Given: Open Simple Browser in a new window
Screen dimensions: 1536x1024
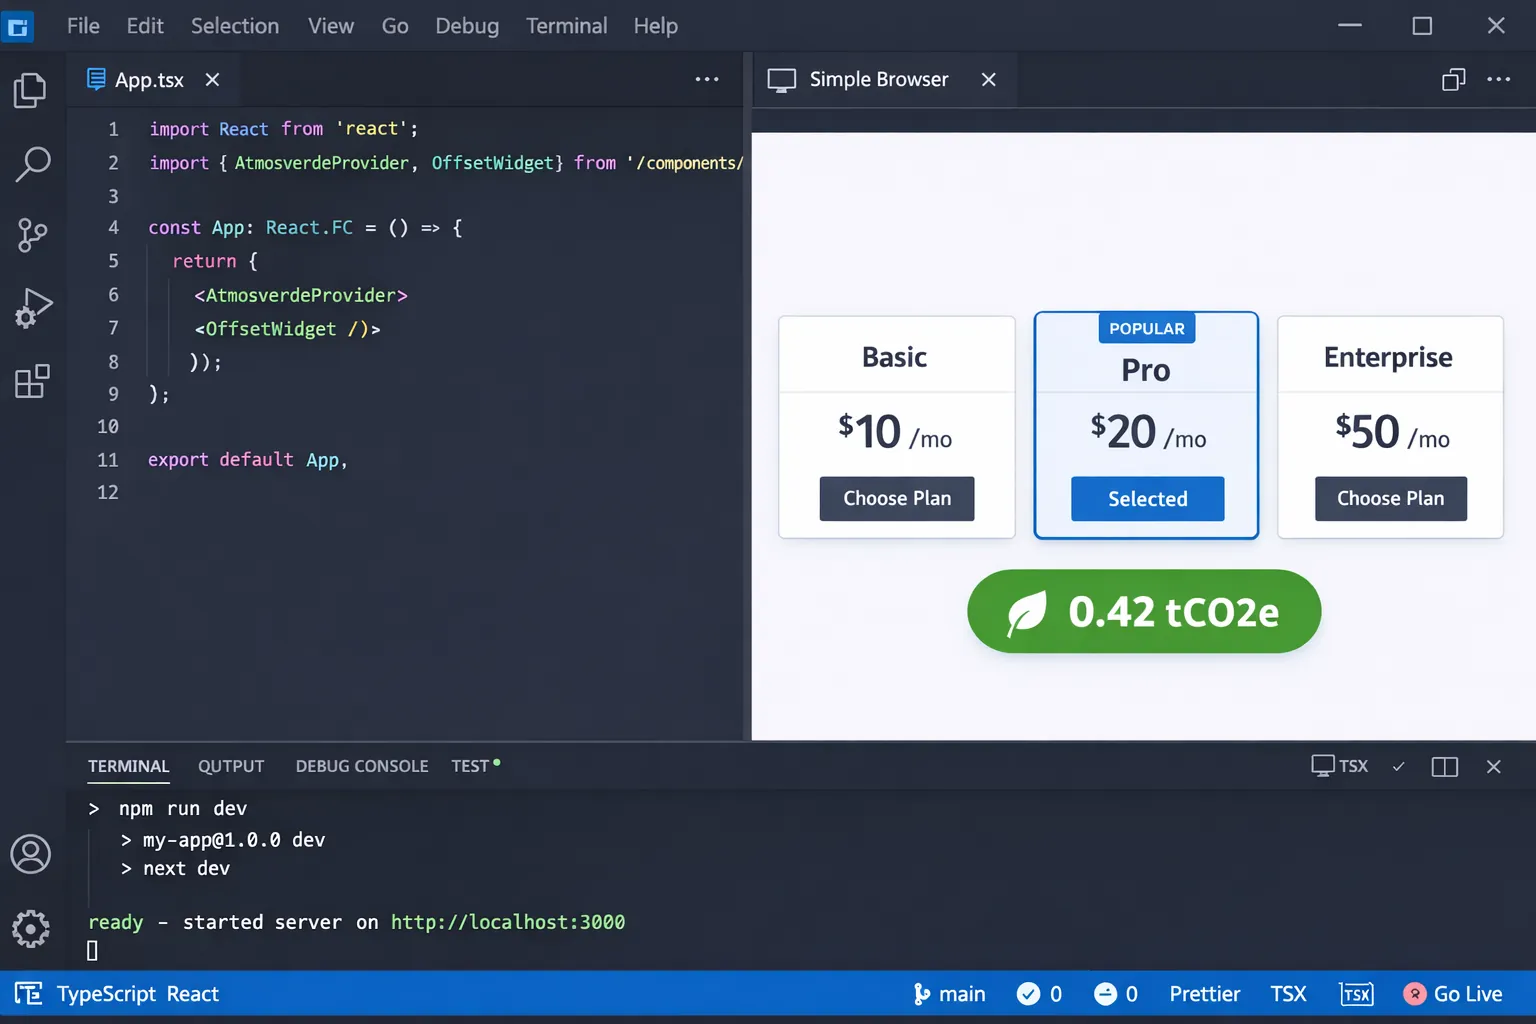Looking at the screenshot, I should 1454,79.
